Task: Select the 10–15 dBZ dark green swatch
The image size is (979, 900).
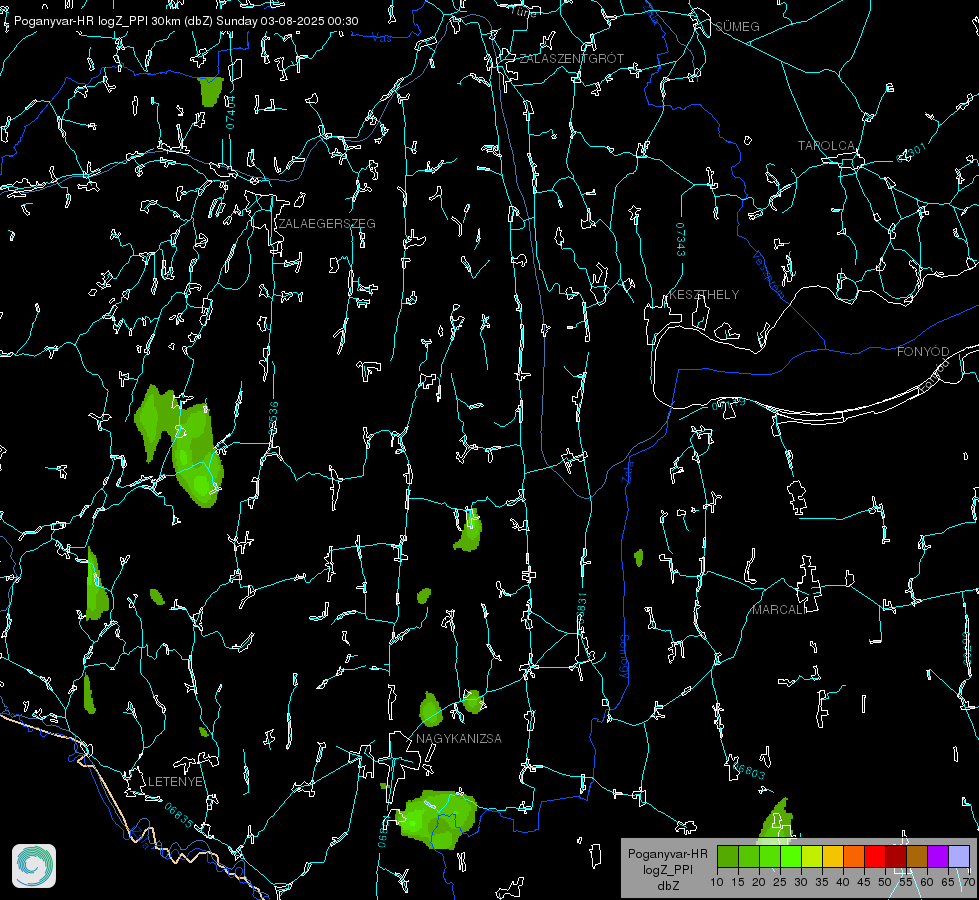Action: 728,857
